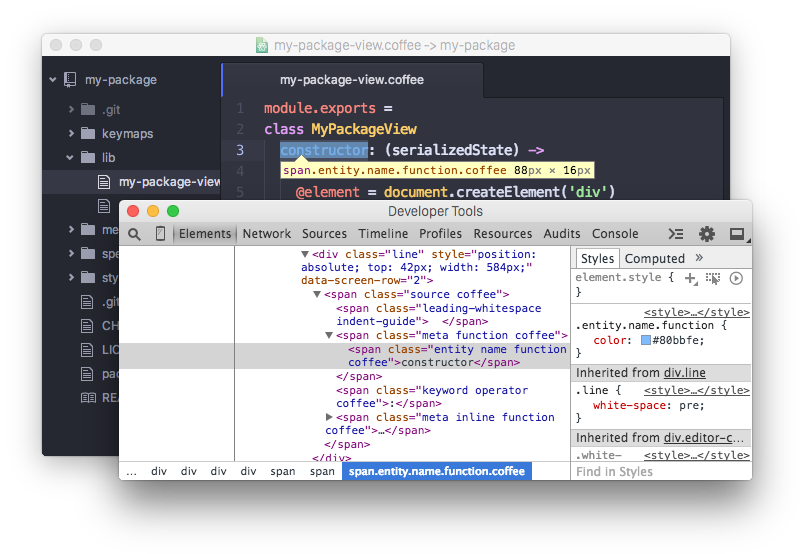The image size is (800, 554).
Task: Click file icon below my-package-view entry
Action: tap(104, 206)
